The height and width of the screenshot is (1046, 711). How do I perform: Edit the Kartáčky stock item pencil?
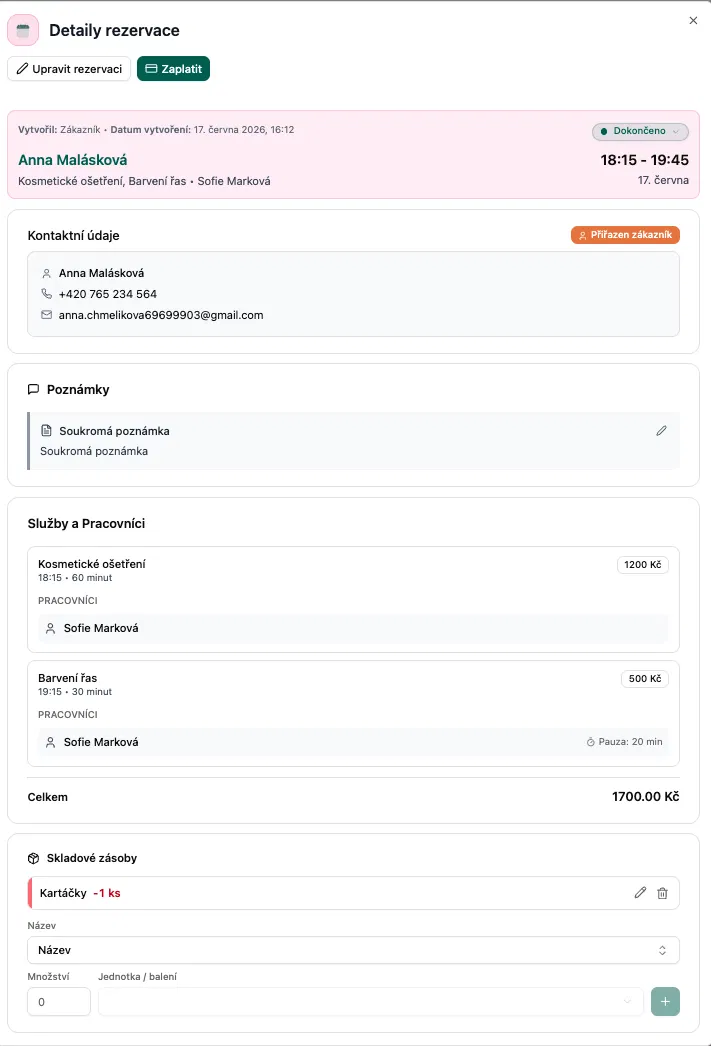click(640, 893)
